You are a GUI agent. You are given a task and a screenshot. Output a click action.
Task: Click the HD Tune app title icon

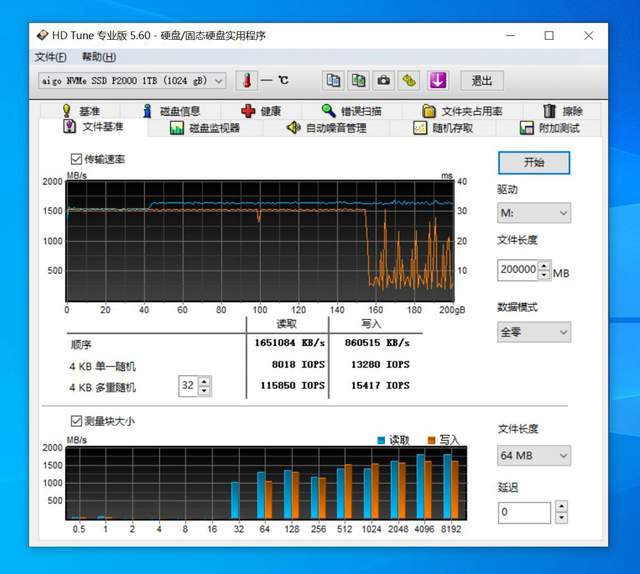(x=42, y=36)
